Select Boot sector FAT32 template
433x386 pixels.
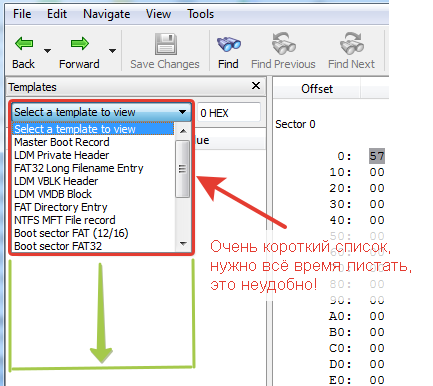93,246
